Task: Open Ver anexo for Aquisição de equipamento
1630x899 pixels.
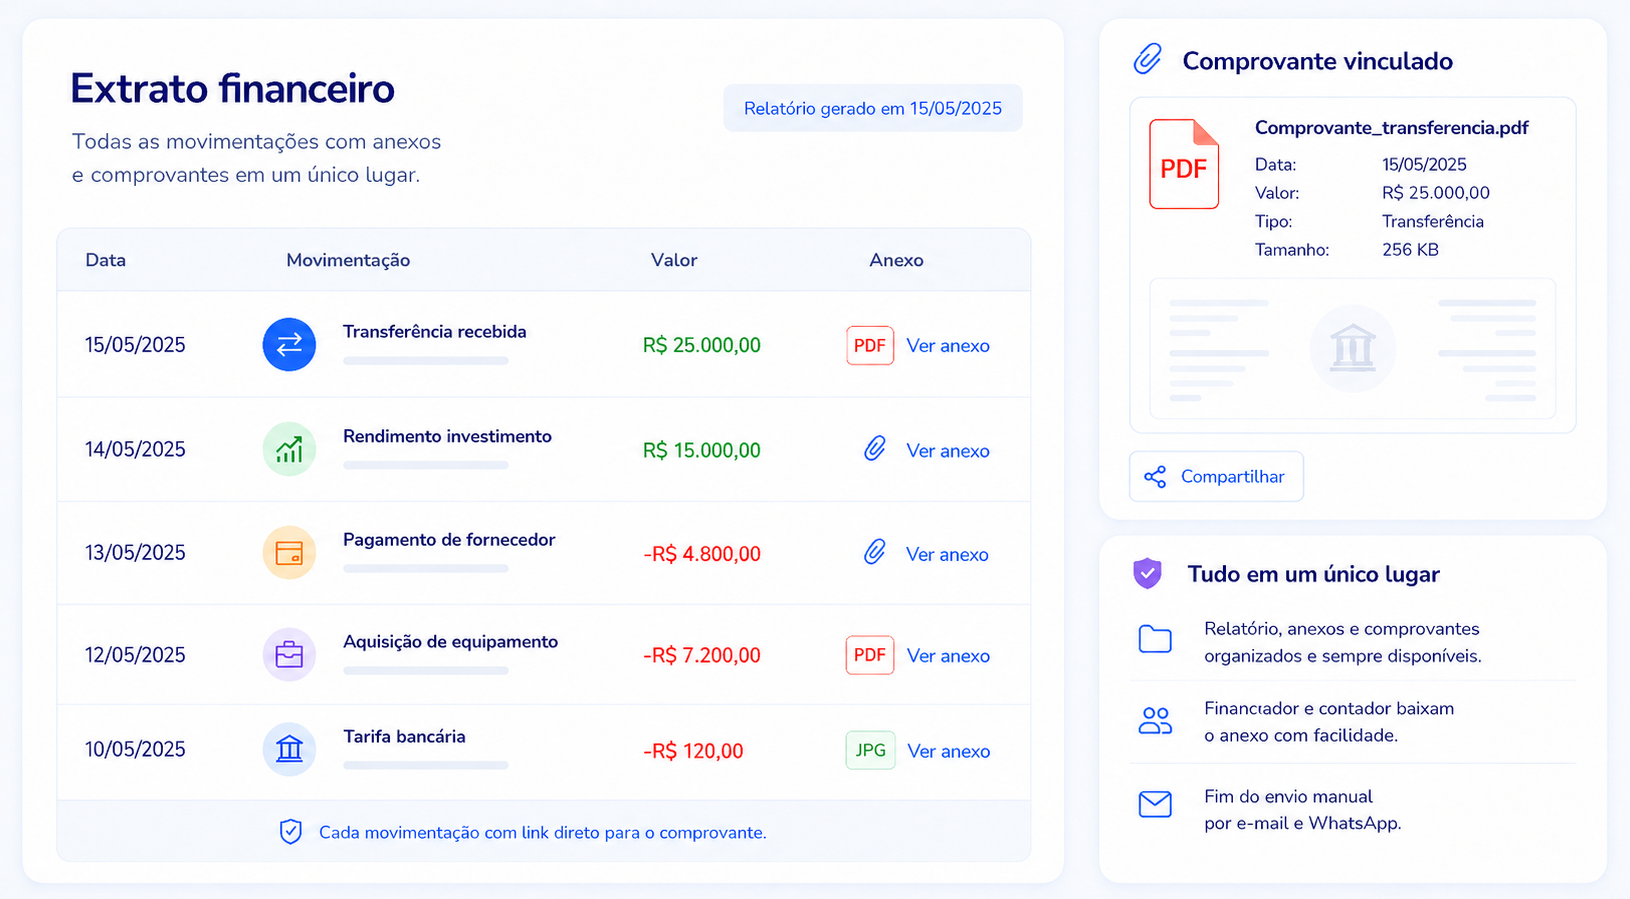Action: [948, 656]
